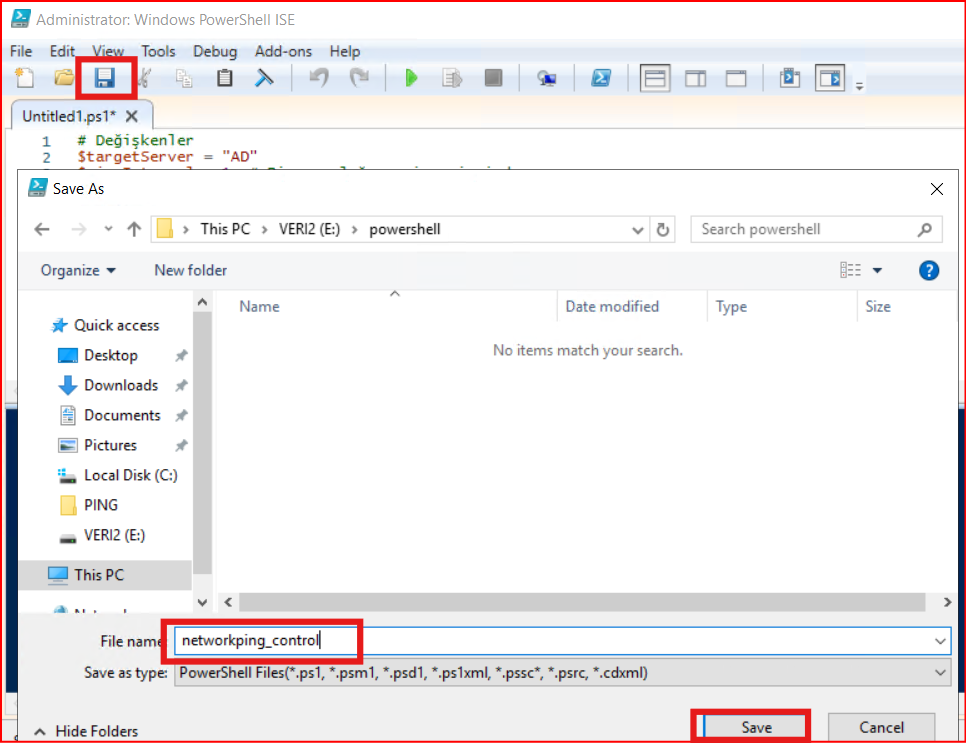
Task: Collapse folder pane with Hide Folders
Action: tap(86, 731)
